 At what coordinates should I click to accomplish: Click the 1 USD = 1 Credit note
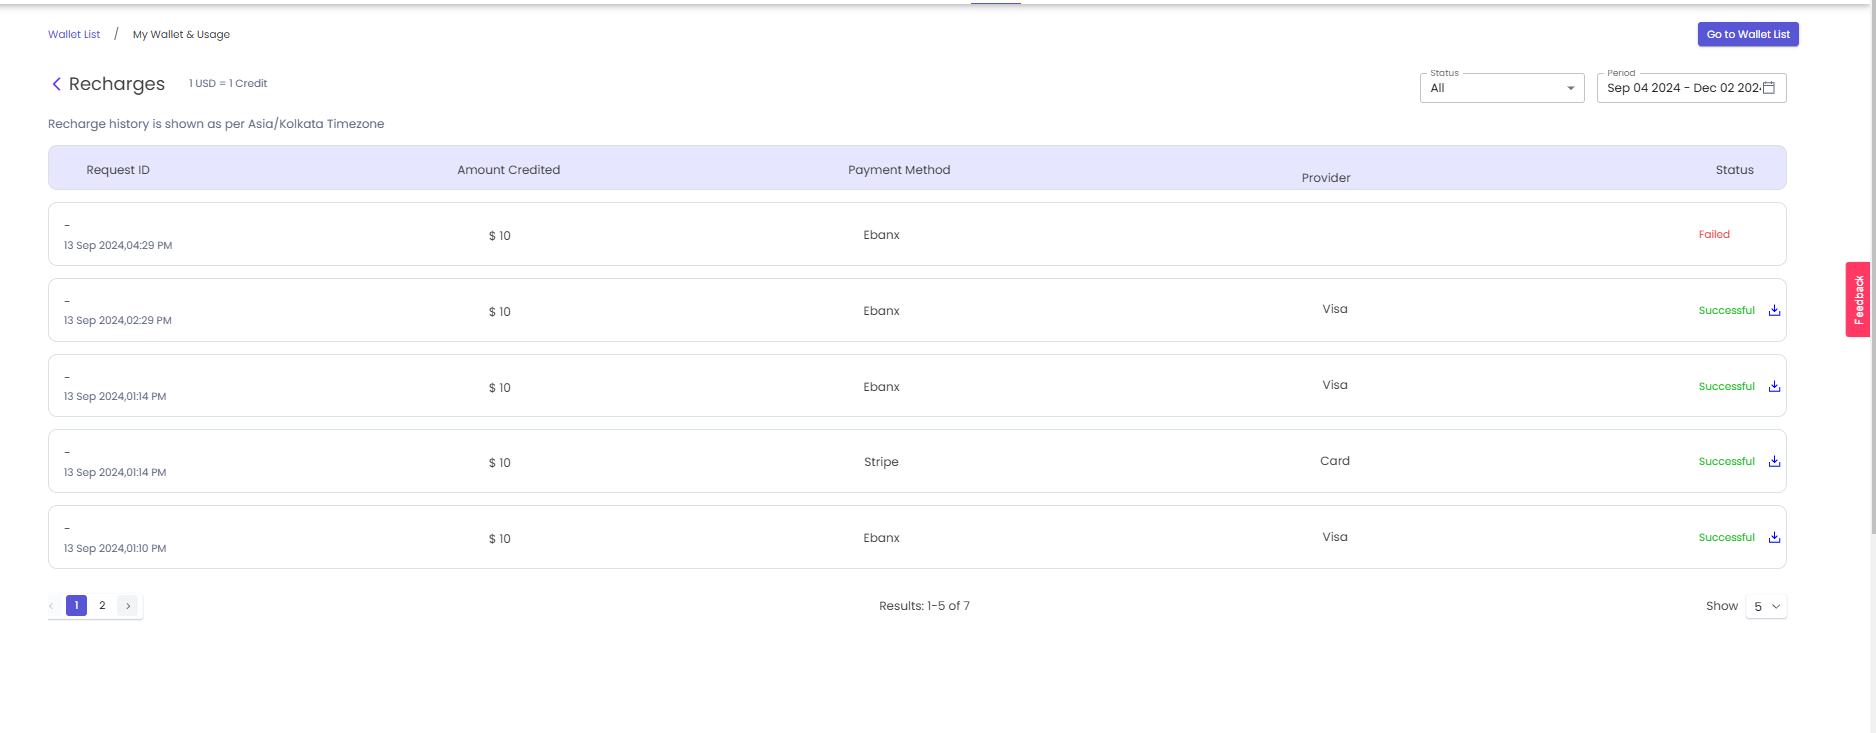228,83
